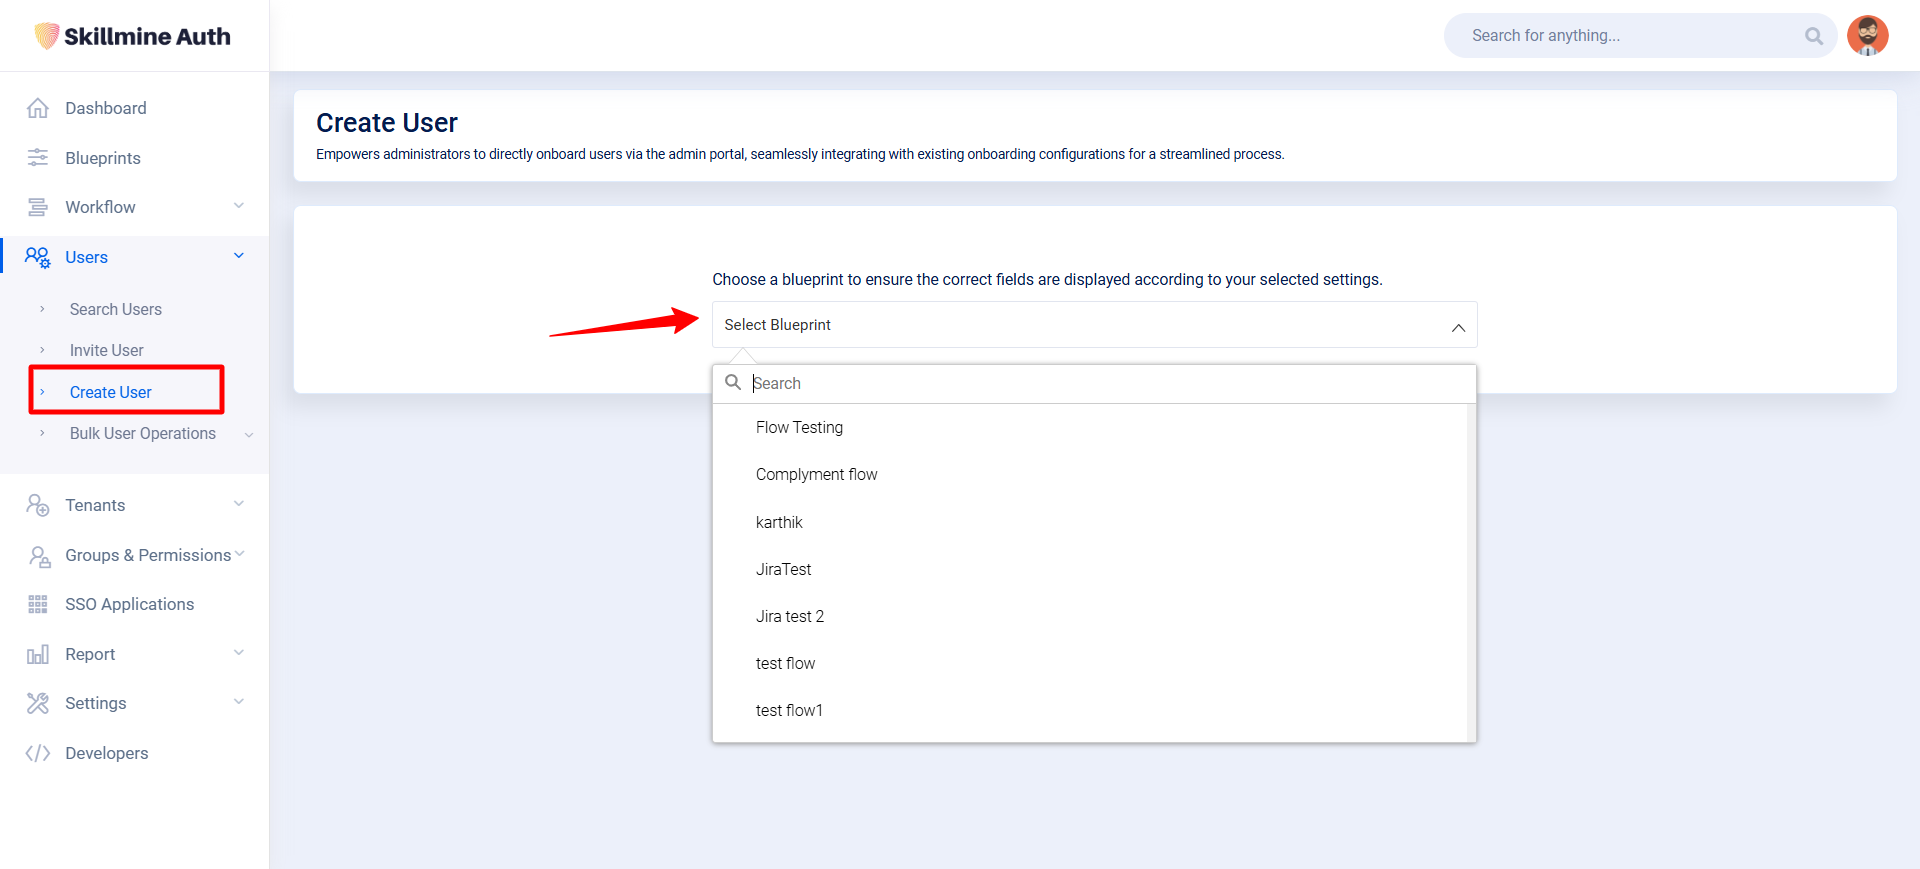The image size is (1920, 869).
Task: Go to Invite User page
Action: [x=106, y=350]
